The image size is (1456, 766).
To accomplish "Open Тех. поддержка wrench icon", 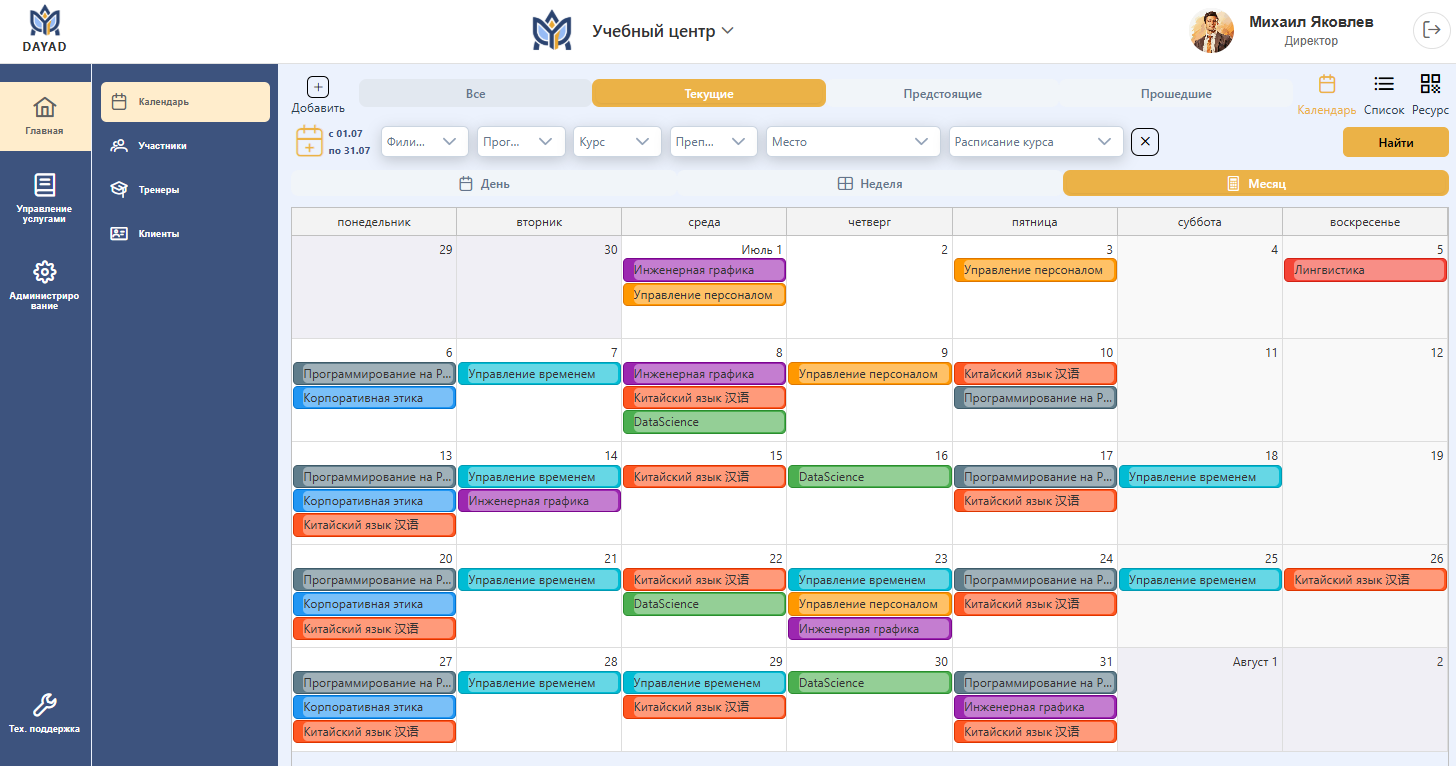I will click(45, 714).
